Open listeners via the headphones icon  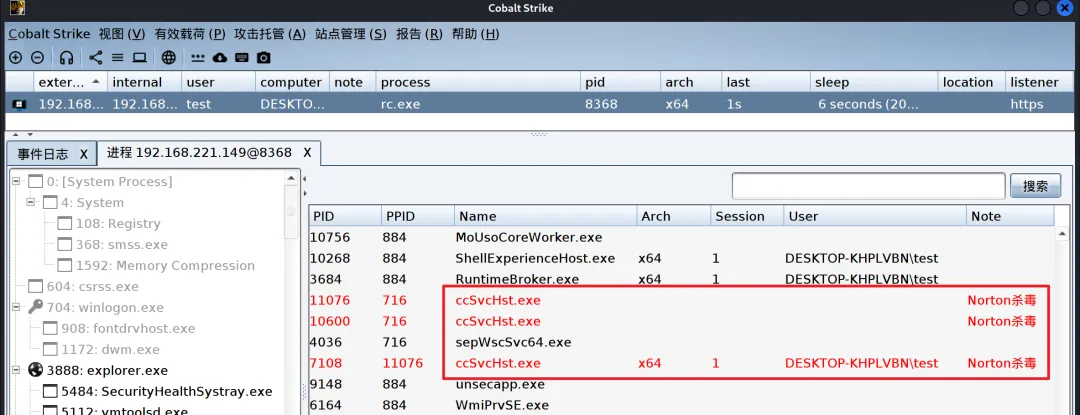pyautogui.click(x=66, y=58)
